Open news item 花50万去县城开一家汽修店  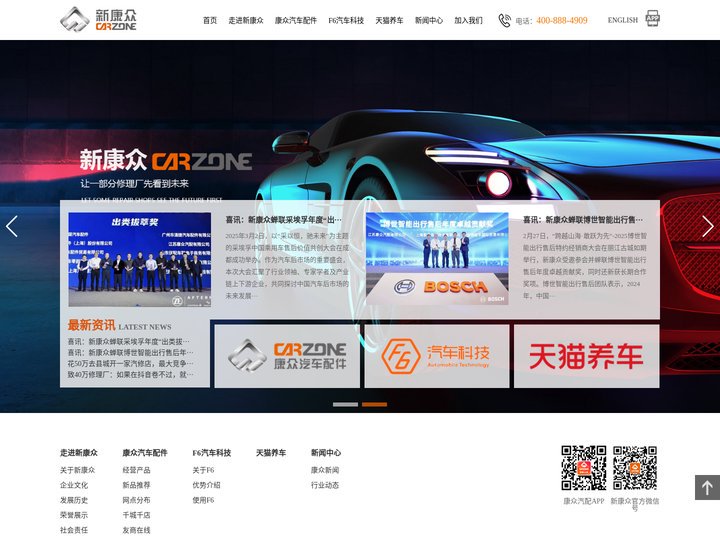130,364
